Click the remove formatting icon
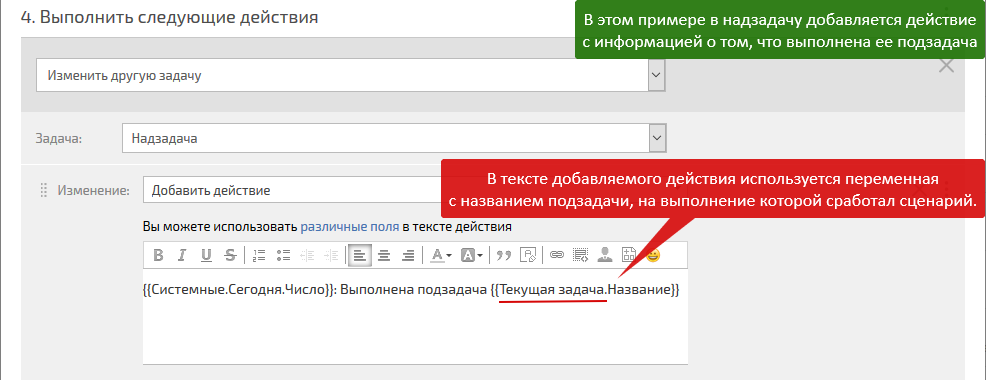Viewport: 986px width, 380px height. (x=527, y=255)
